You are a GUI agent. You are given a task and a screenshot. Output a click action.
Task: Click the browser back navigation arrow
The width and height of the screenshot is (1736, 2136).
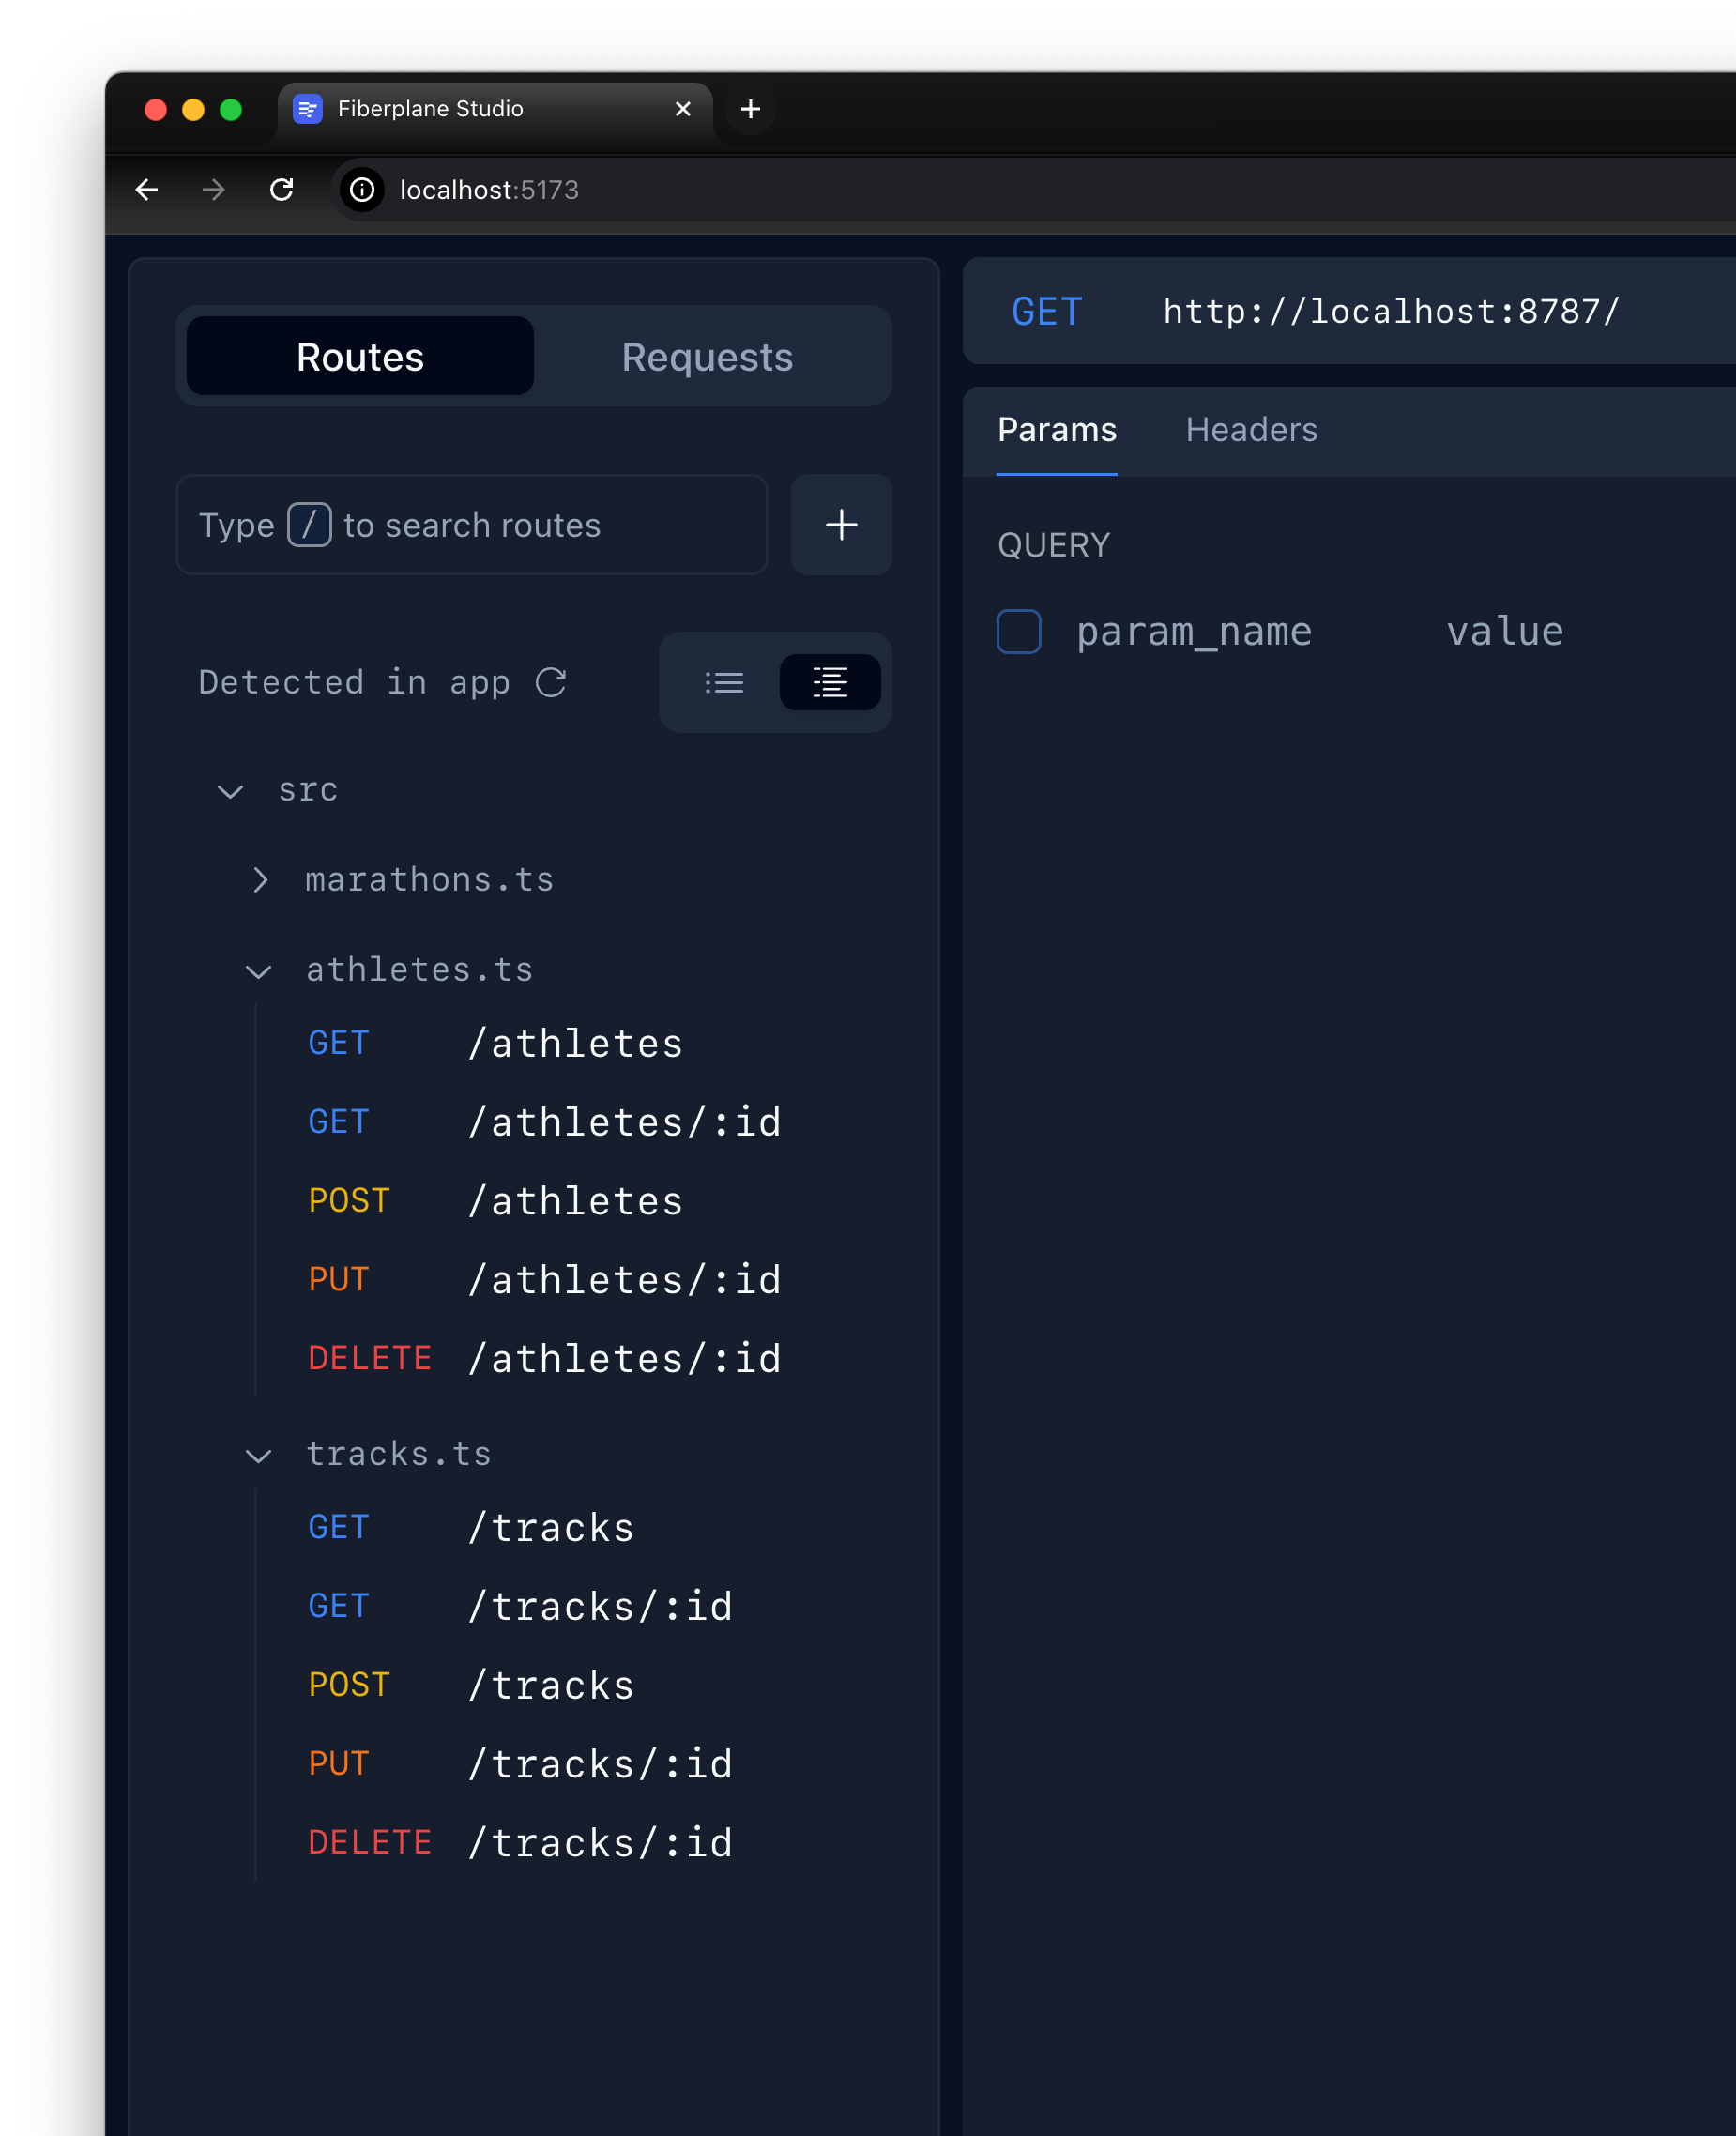[146, 189]
